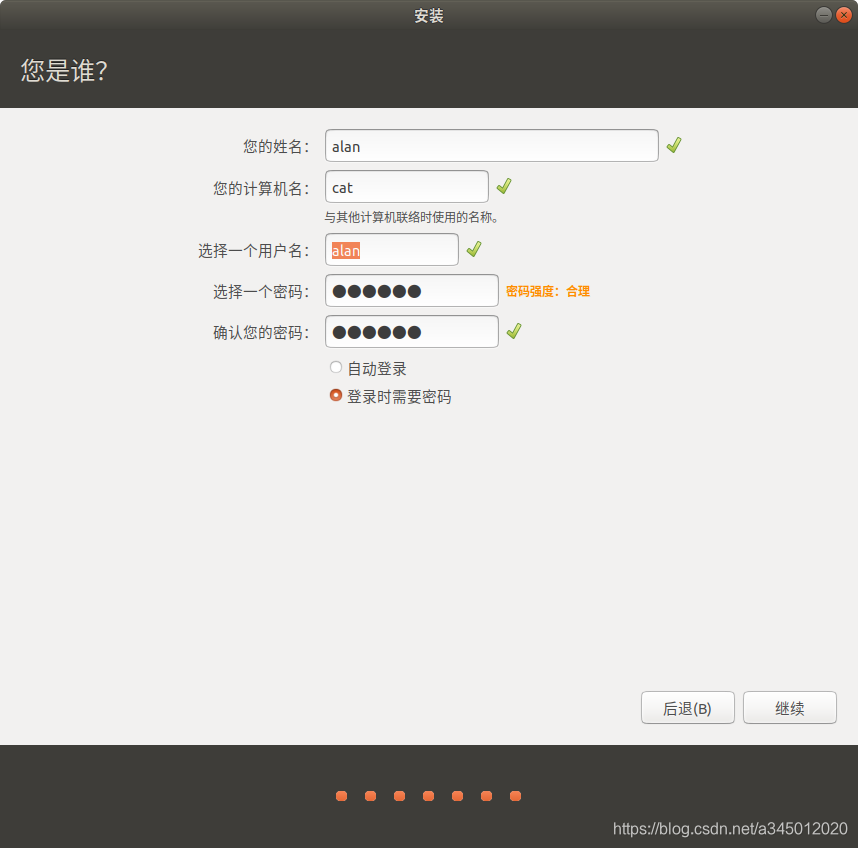
Task: Click the 选择一个用户名 username field
Action: tap(392, 250)
